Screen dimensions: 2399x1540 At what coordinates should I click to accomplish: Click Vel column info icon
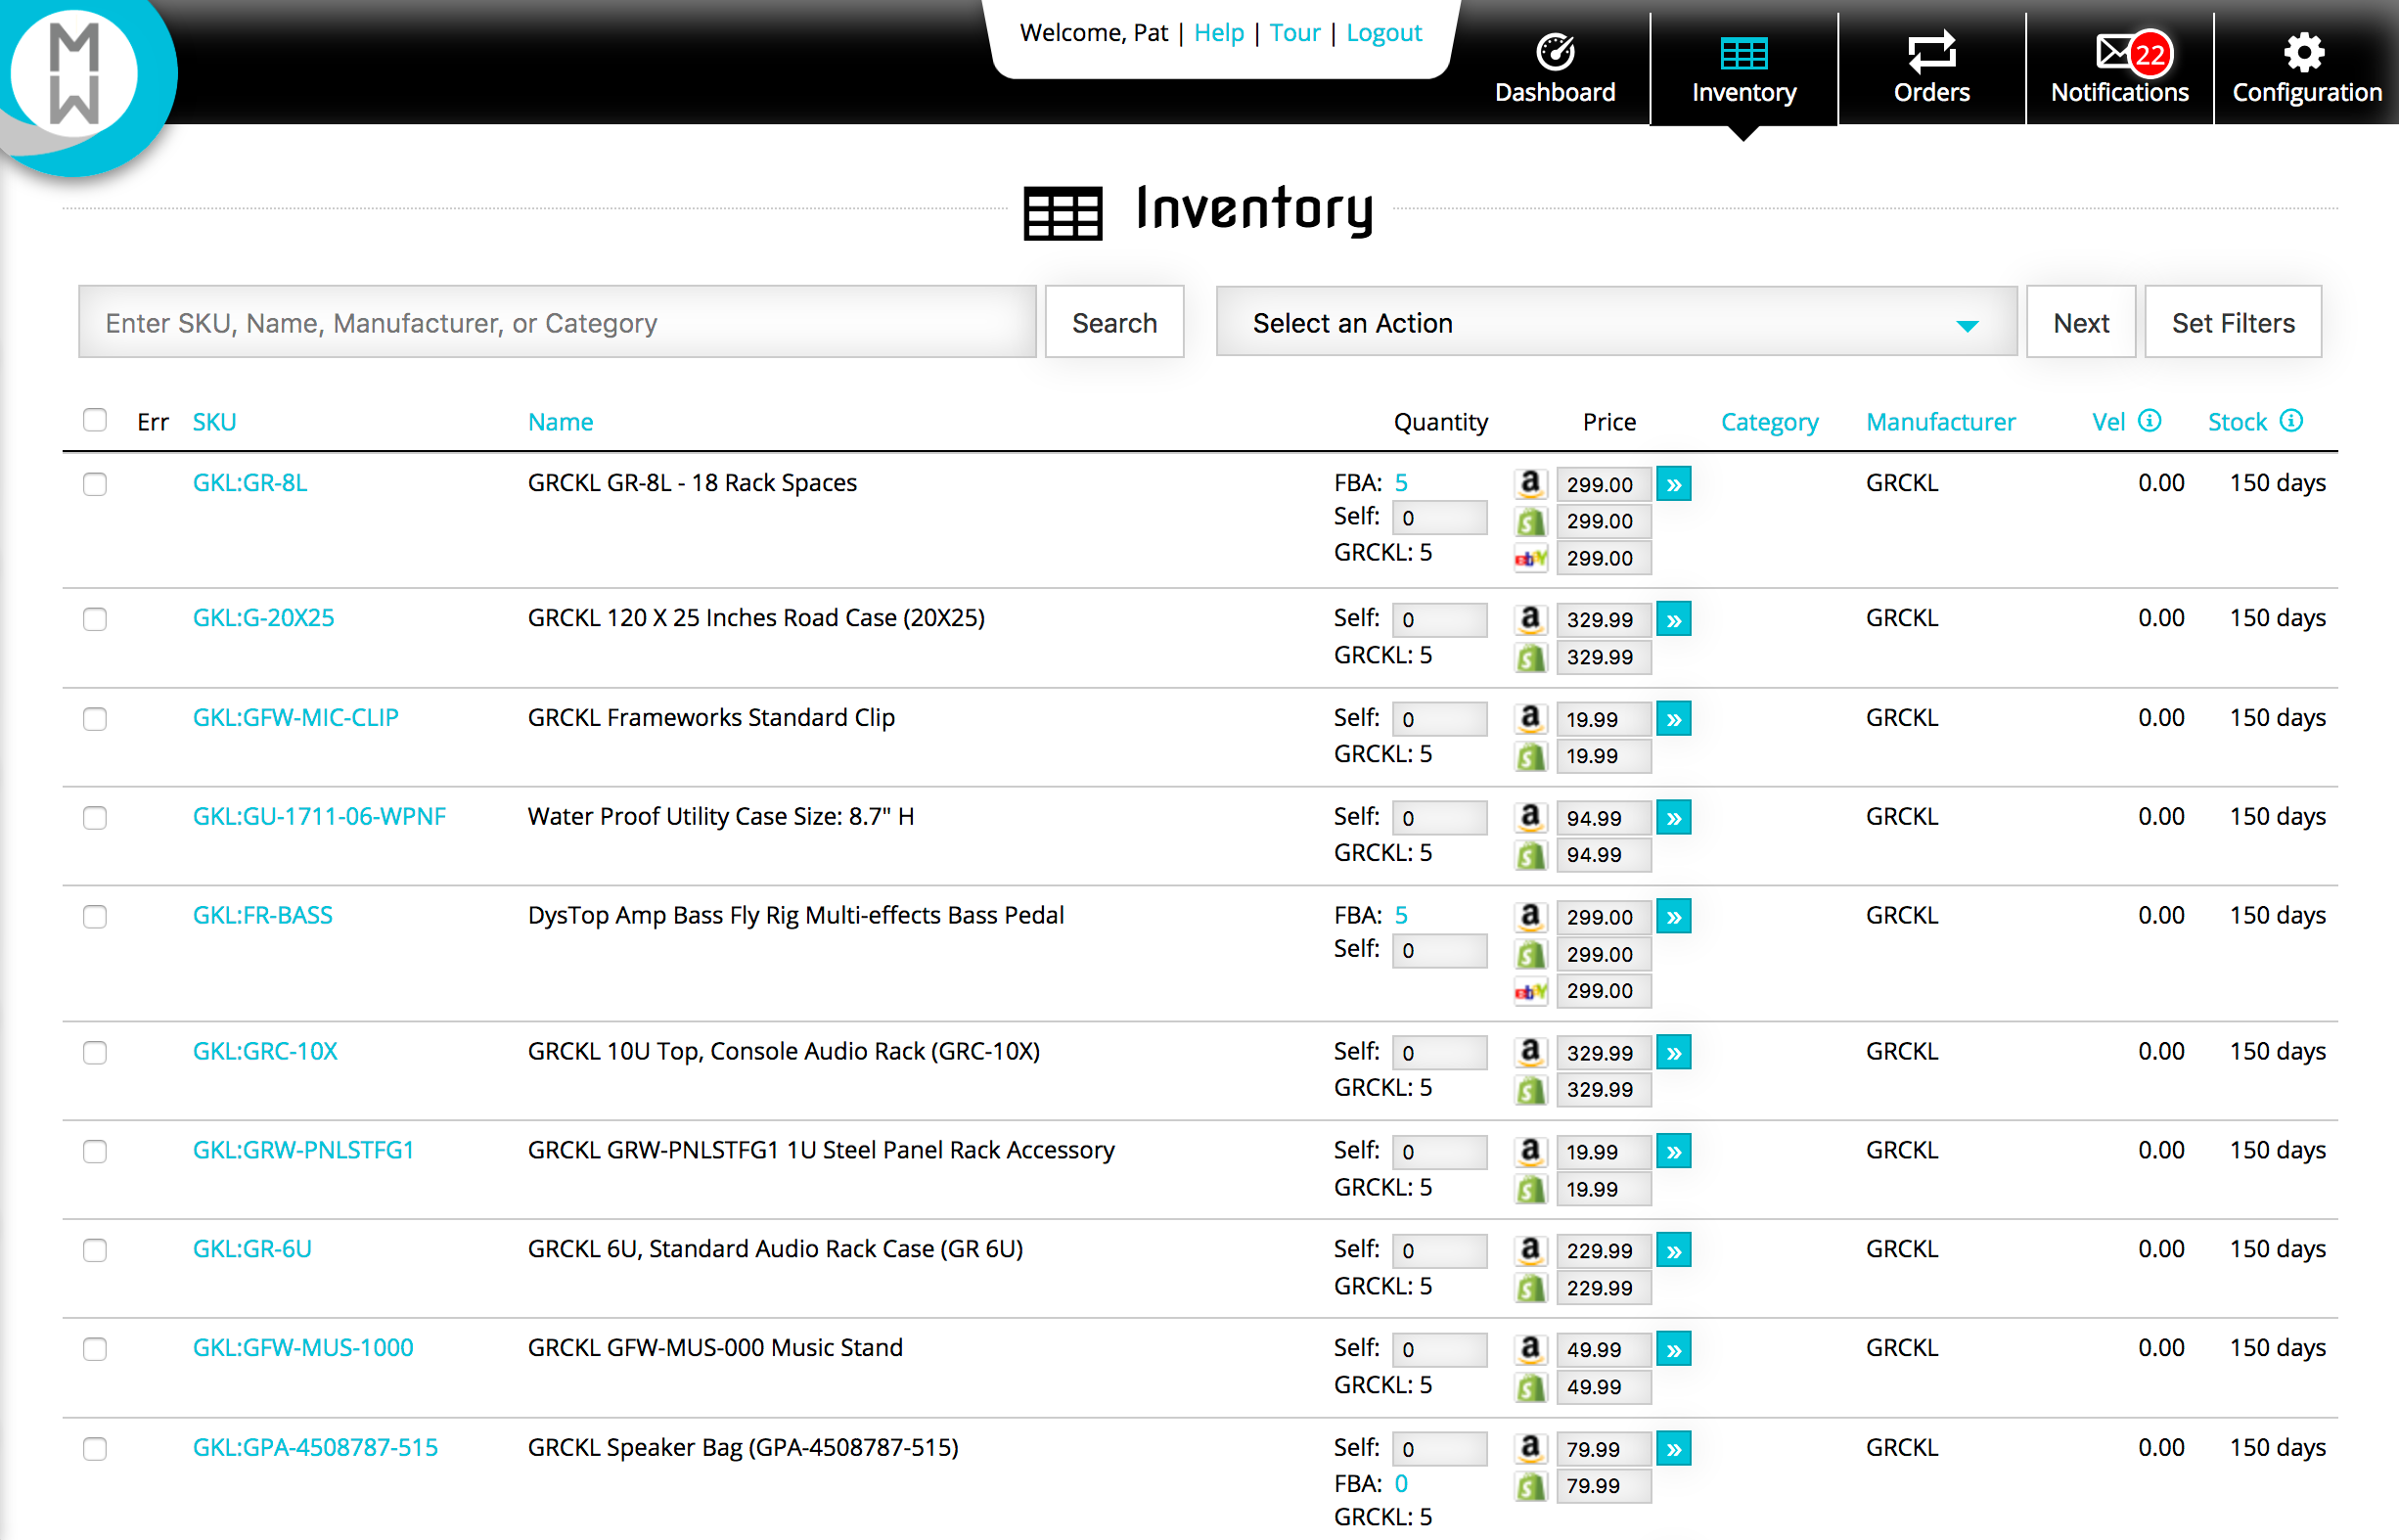click(2150, 421)
